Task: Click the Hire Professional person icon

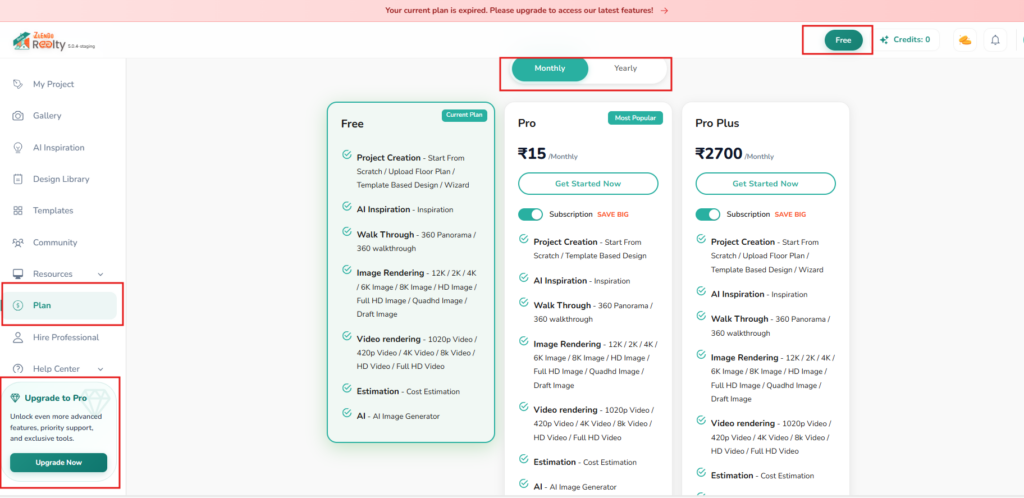Action: (18, 338)
